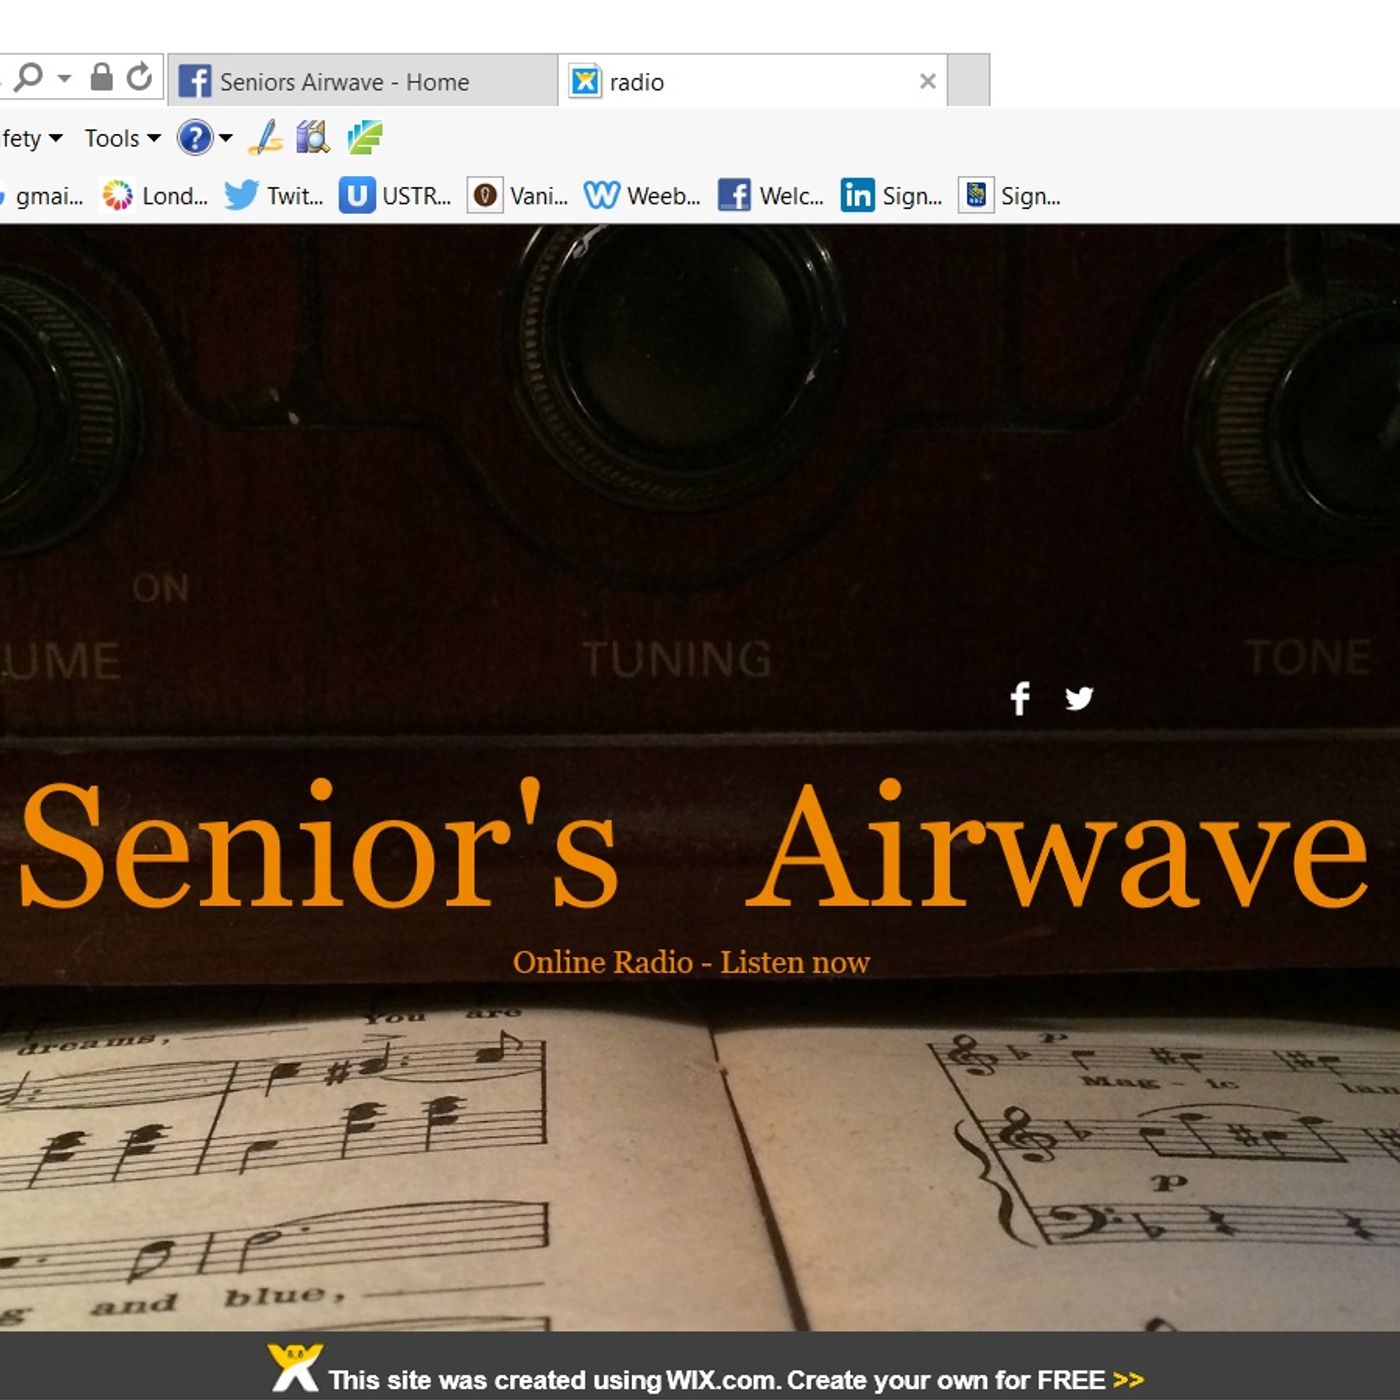
Task: Click the research books toolbar icon
Action: 313,137
